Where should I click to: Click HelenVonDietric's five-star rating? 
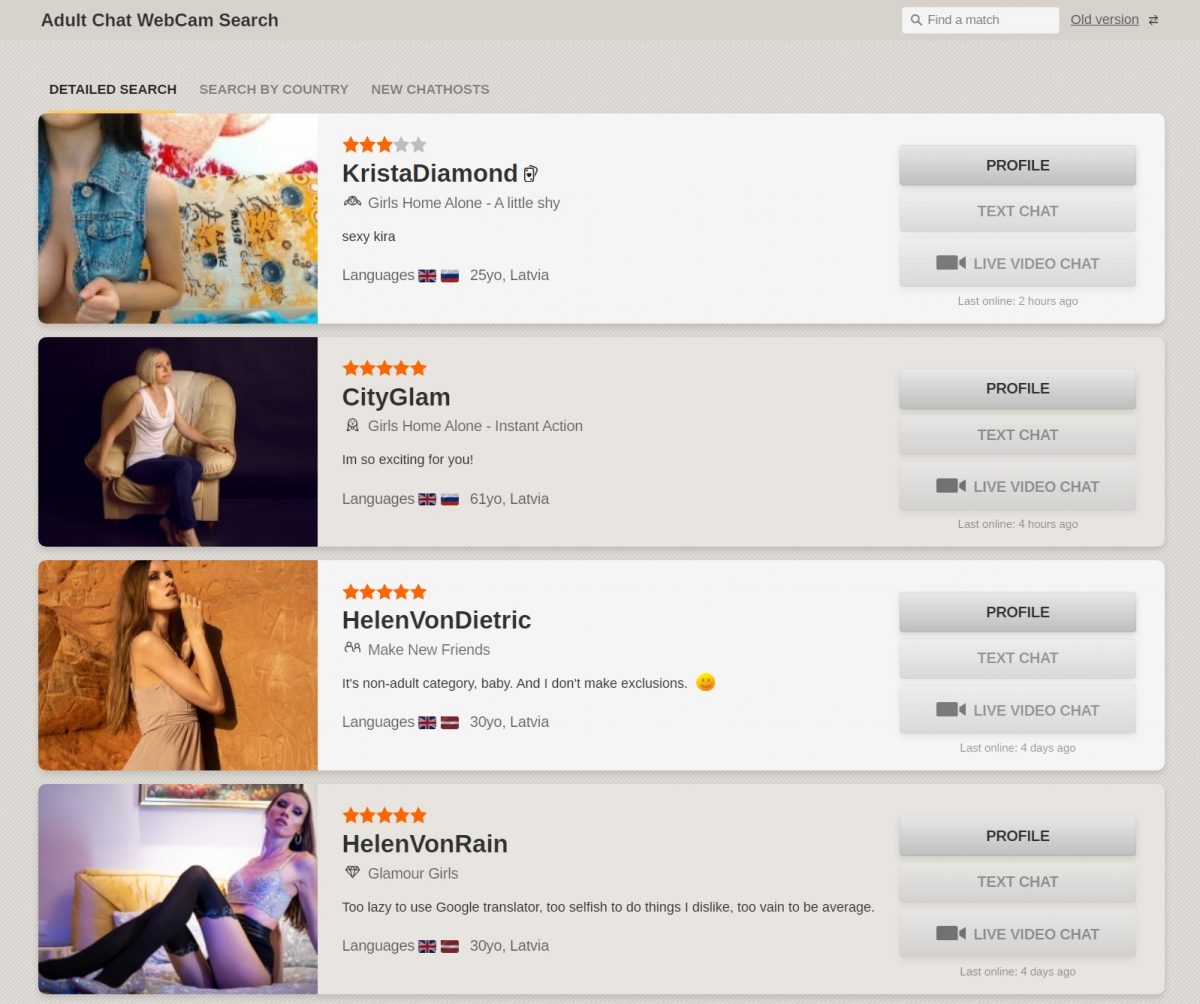click(384, 591)
